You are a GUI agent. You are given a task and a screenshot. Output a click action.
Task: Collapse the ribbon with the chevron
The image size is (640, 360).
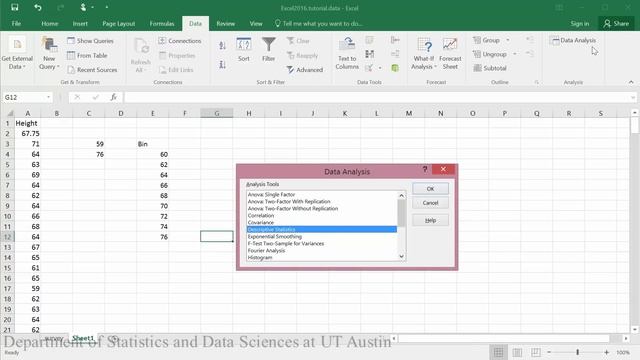pos(631,82)
